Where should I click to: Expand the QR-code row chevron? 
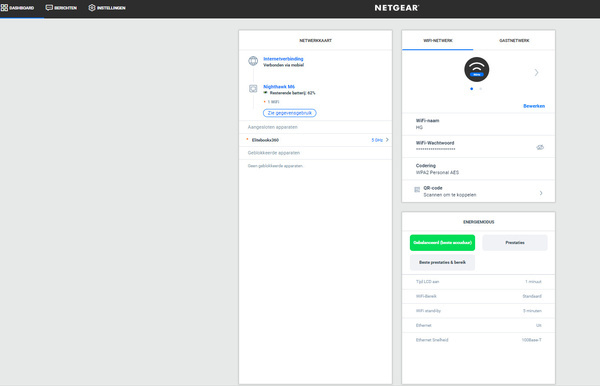pyautogui.click(x=541, y=193)
